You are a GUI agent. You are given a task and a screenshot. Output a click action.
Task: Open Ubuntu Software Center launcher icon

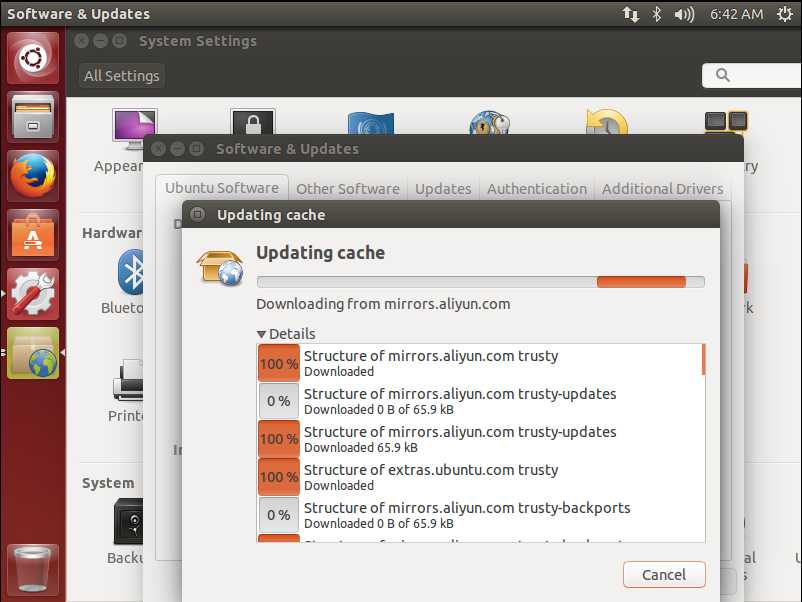(x=33, y=235)
